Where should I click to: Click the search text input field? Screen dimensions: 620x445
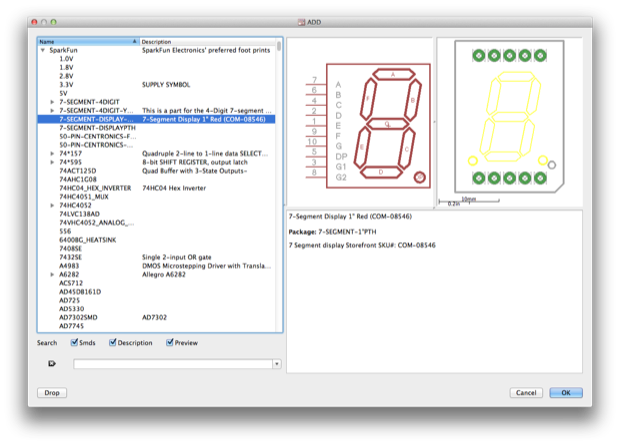click(173, 364)
